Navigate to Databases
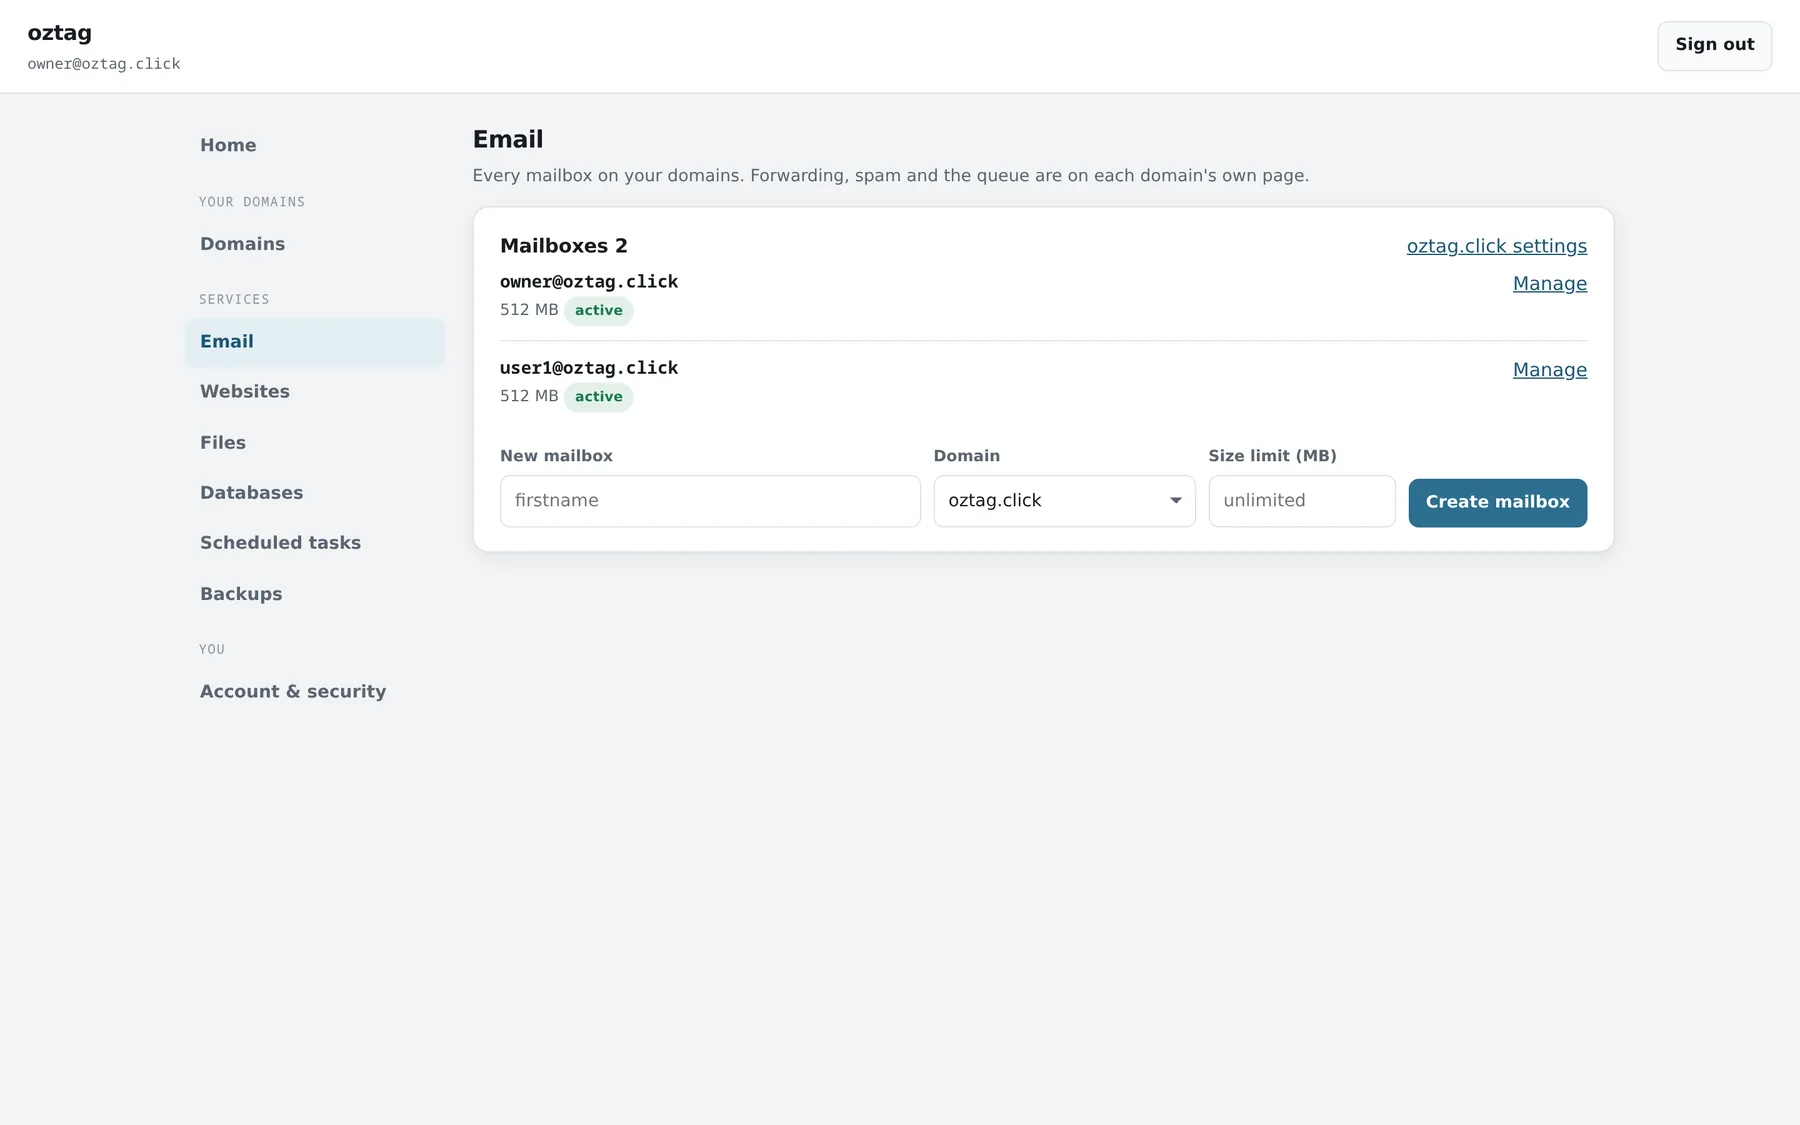The width and height of the screenshot is (1800, 1125). click(314, 493)
